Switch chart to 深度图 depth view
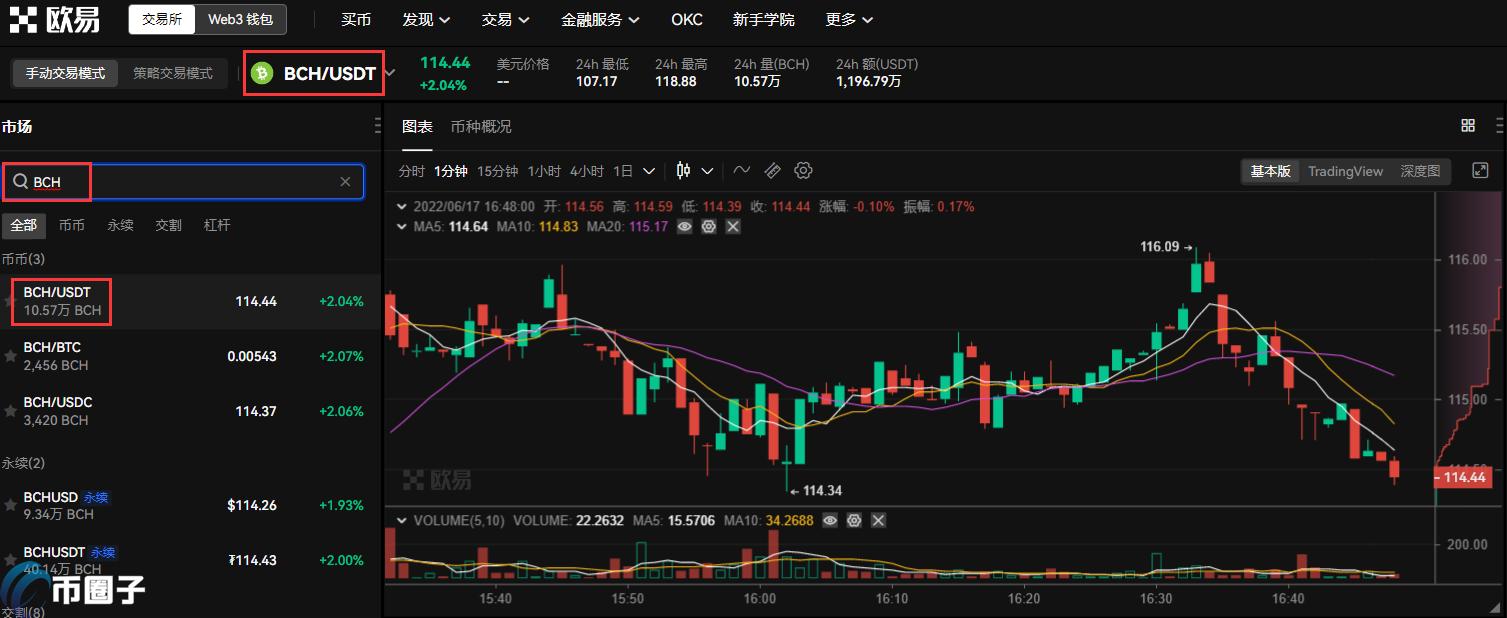Image resolution: width=1507 pixels, height=618 pixels. pos(1420,171)
